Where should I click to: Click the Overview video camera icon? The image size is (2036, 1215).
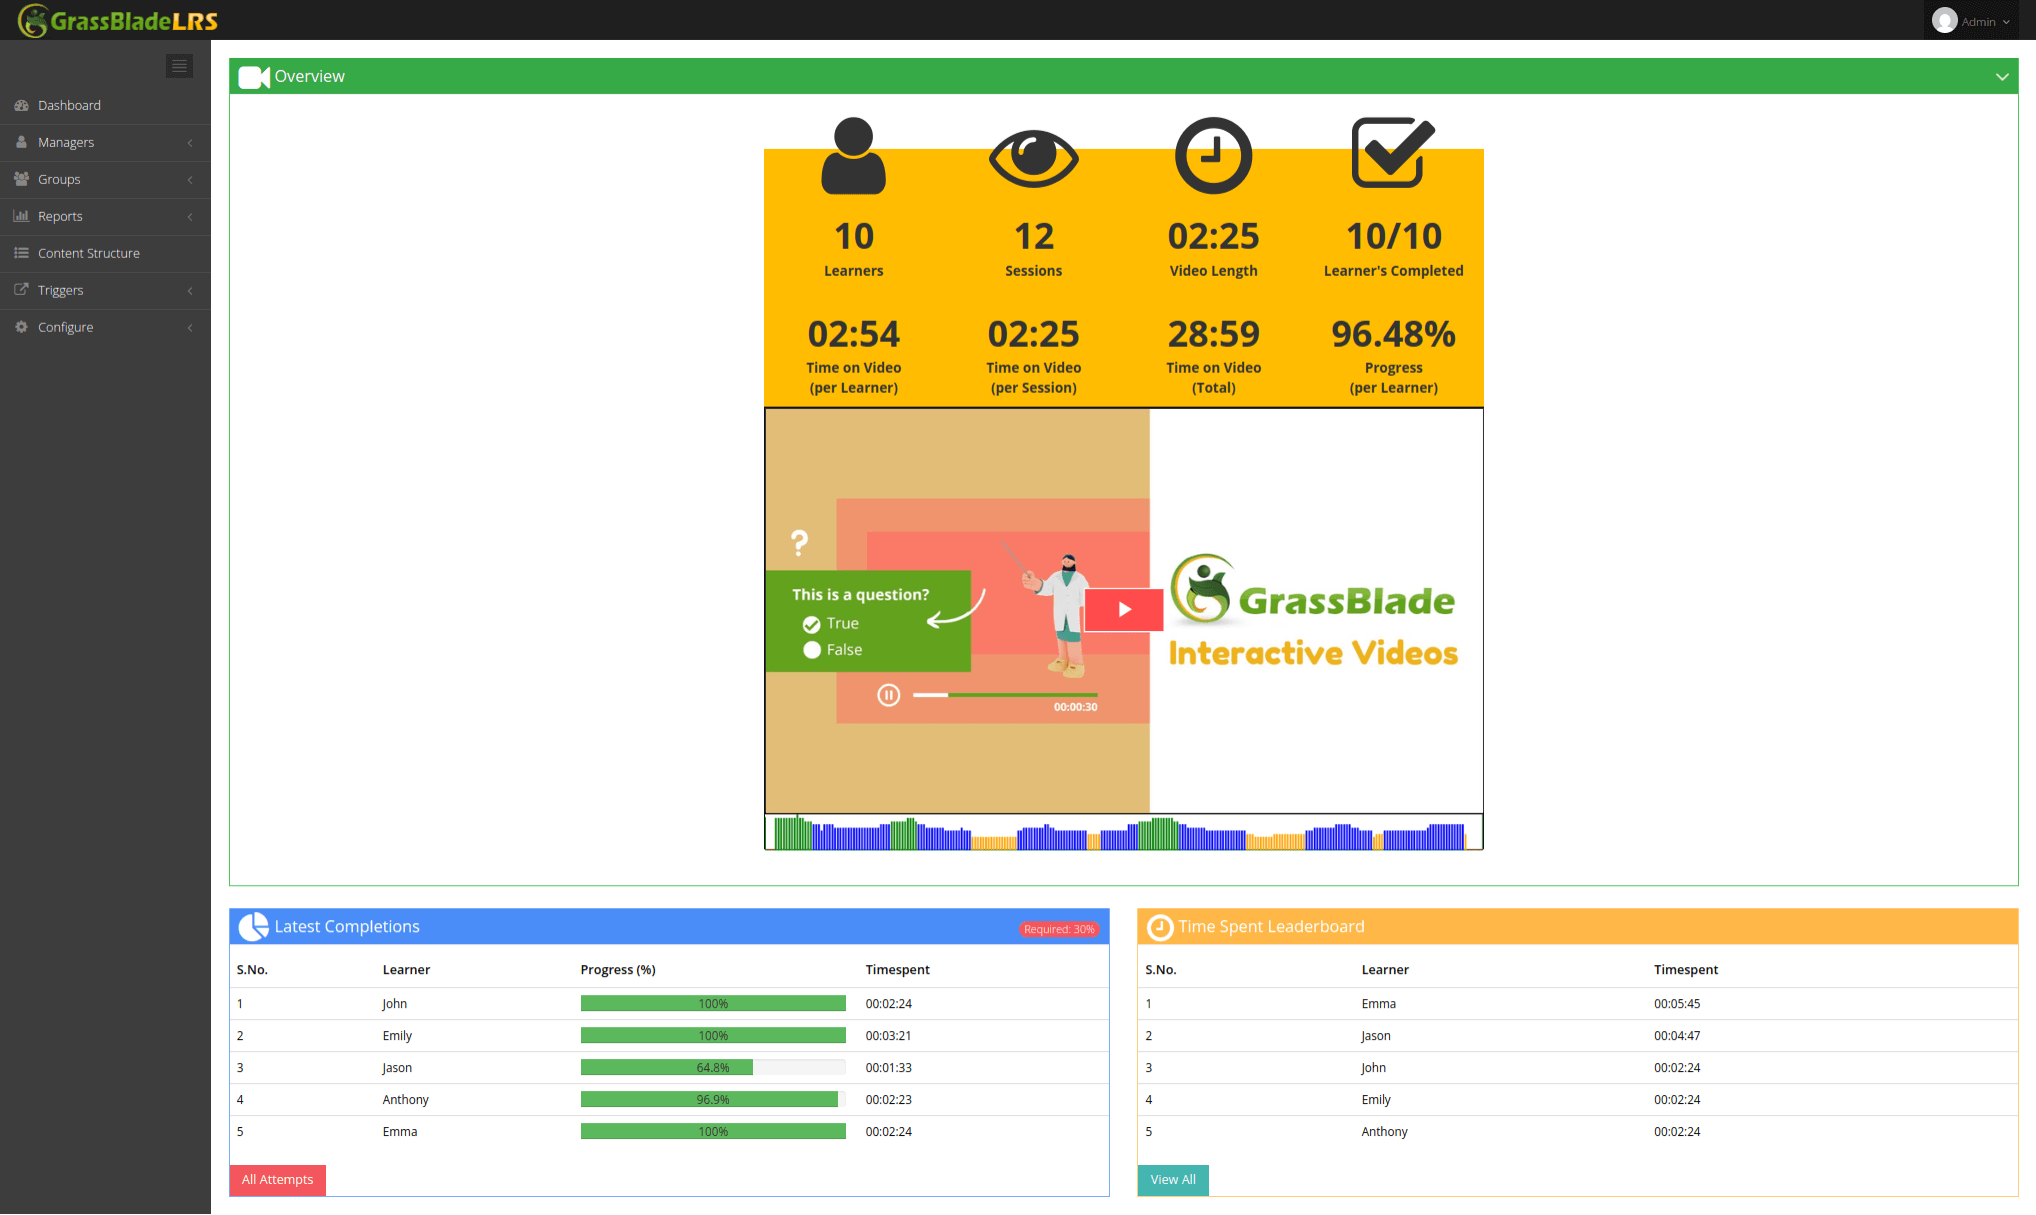(x=254, y=77)
